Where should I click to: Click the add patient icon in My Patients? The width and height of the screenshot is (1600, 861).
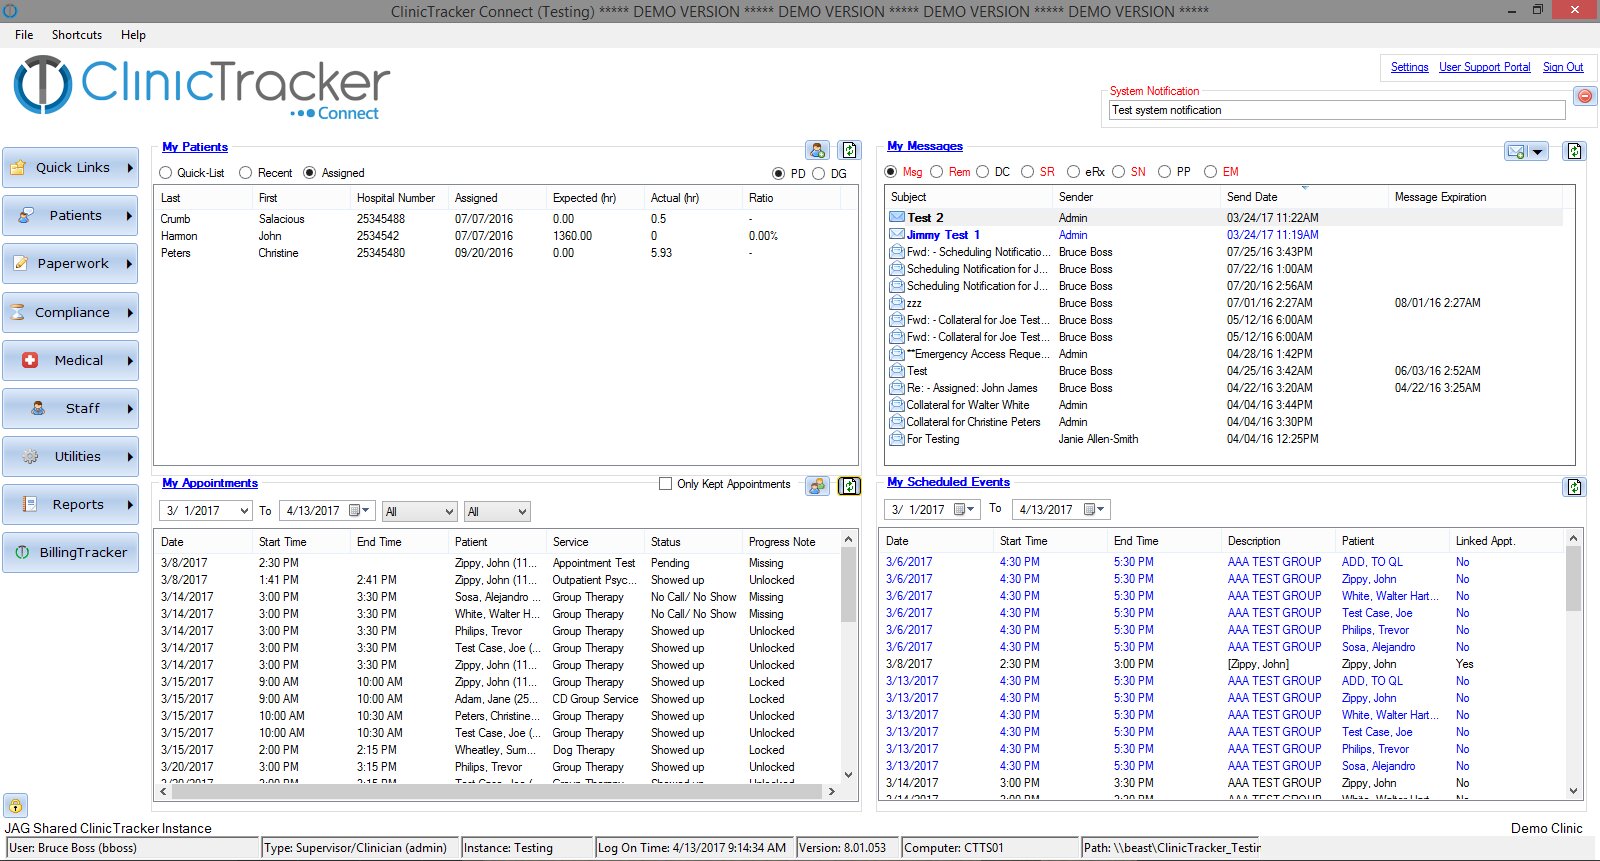pyautogui.click(x=817, y=150)
